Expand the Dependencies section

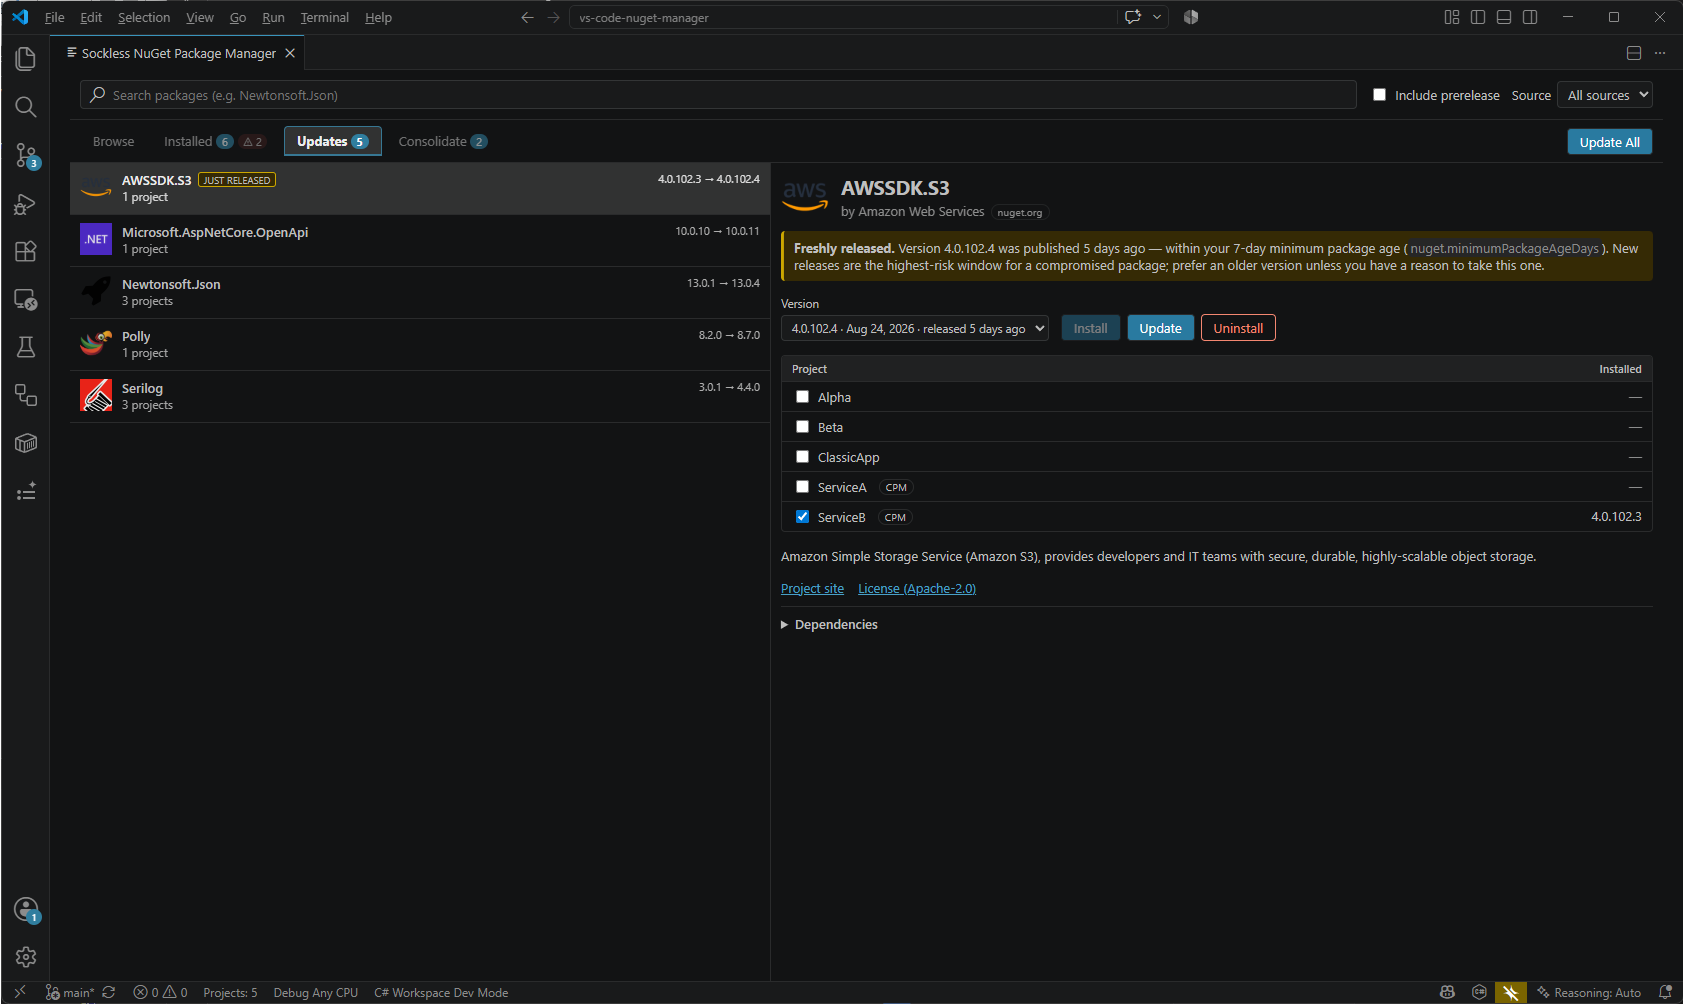(829, 624)
